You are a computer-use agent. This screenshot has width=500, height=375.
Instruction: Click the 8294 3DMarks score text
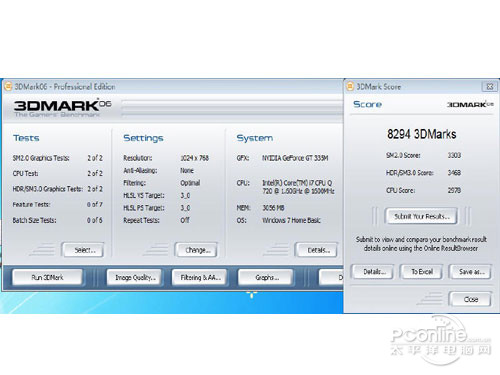coord(421,134)
